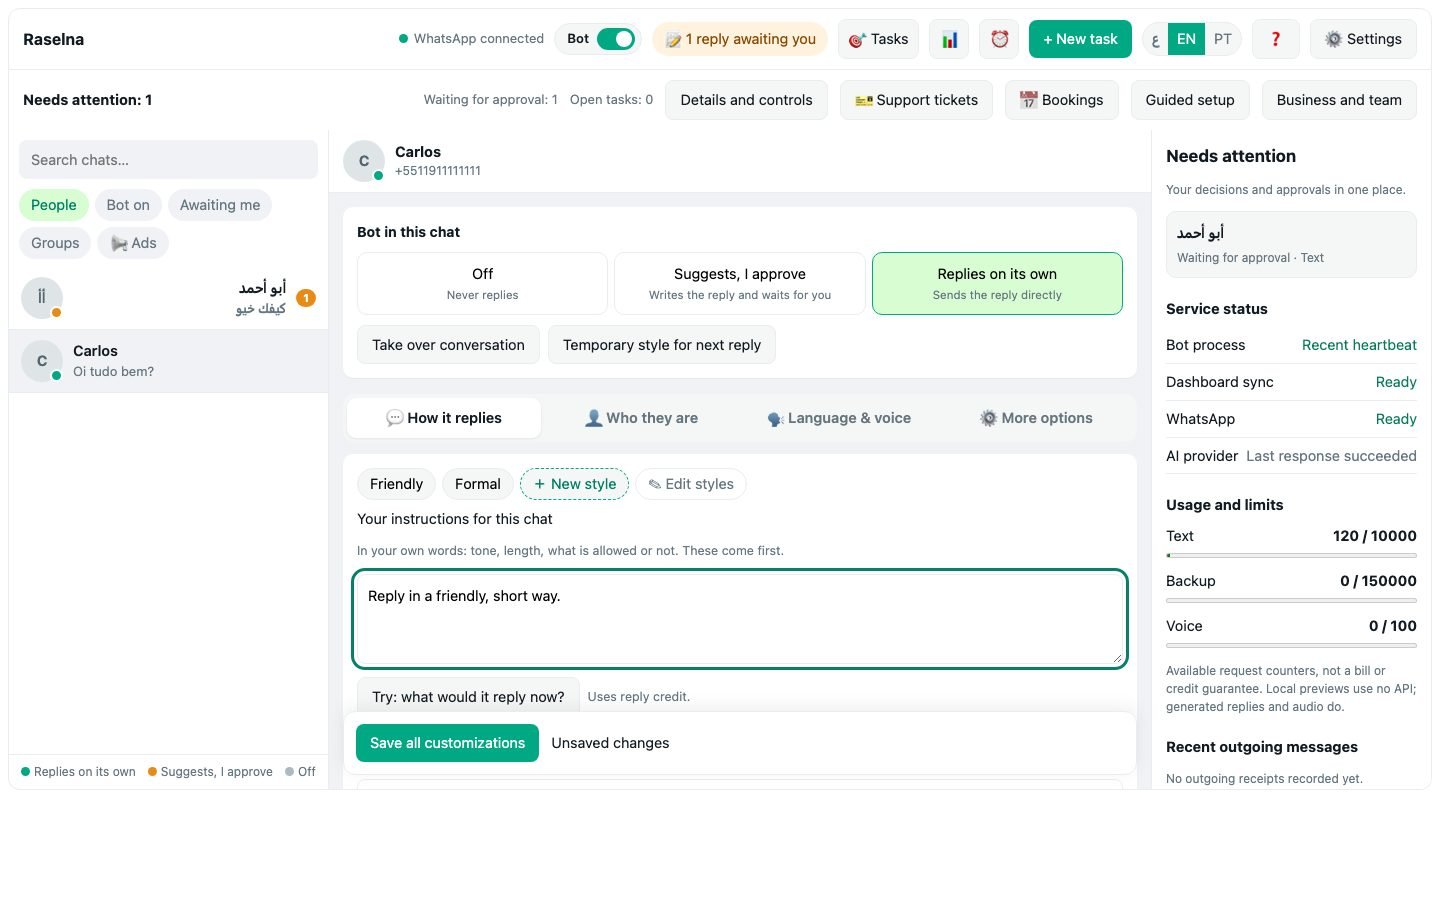
Task: Open the Carlos chat in list
Action: (168, 361)
